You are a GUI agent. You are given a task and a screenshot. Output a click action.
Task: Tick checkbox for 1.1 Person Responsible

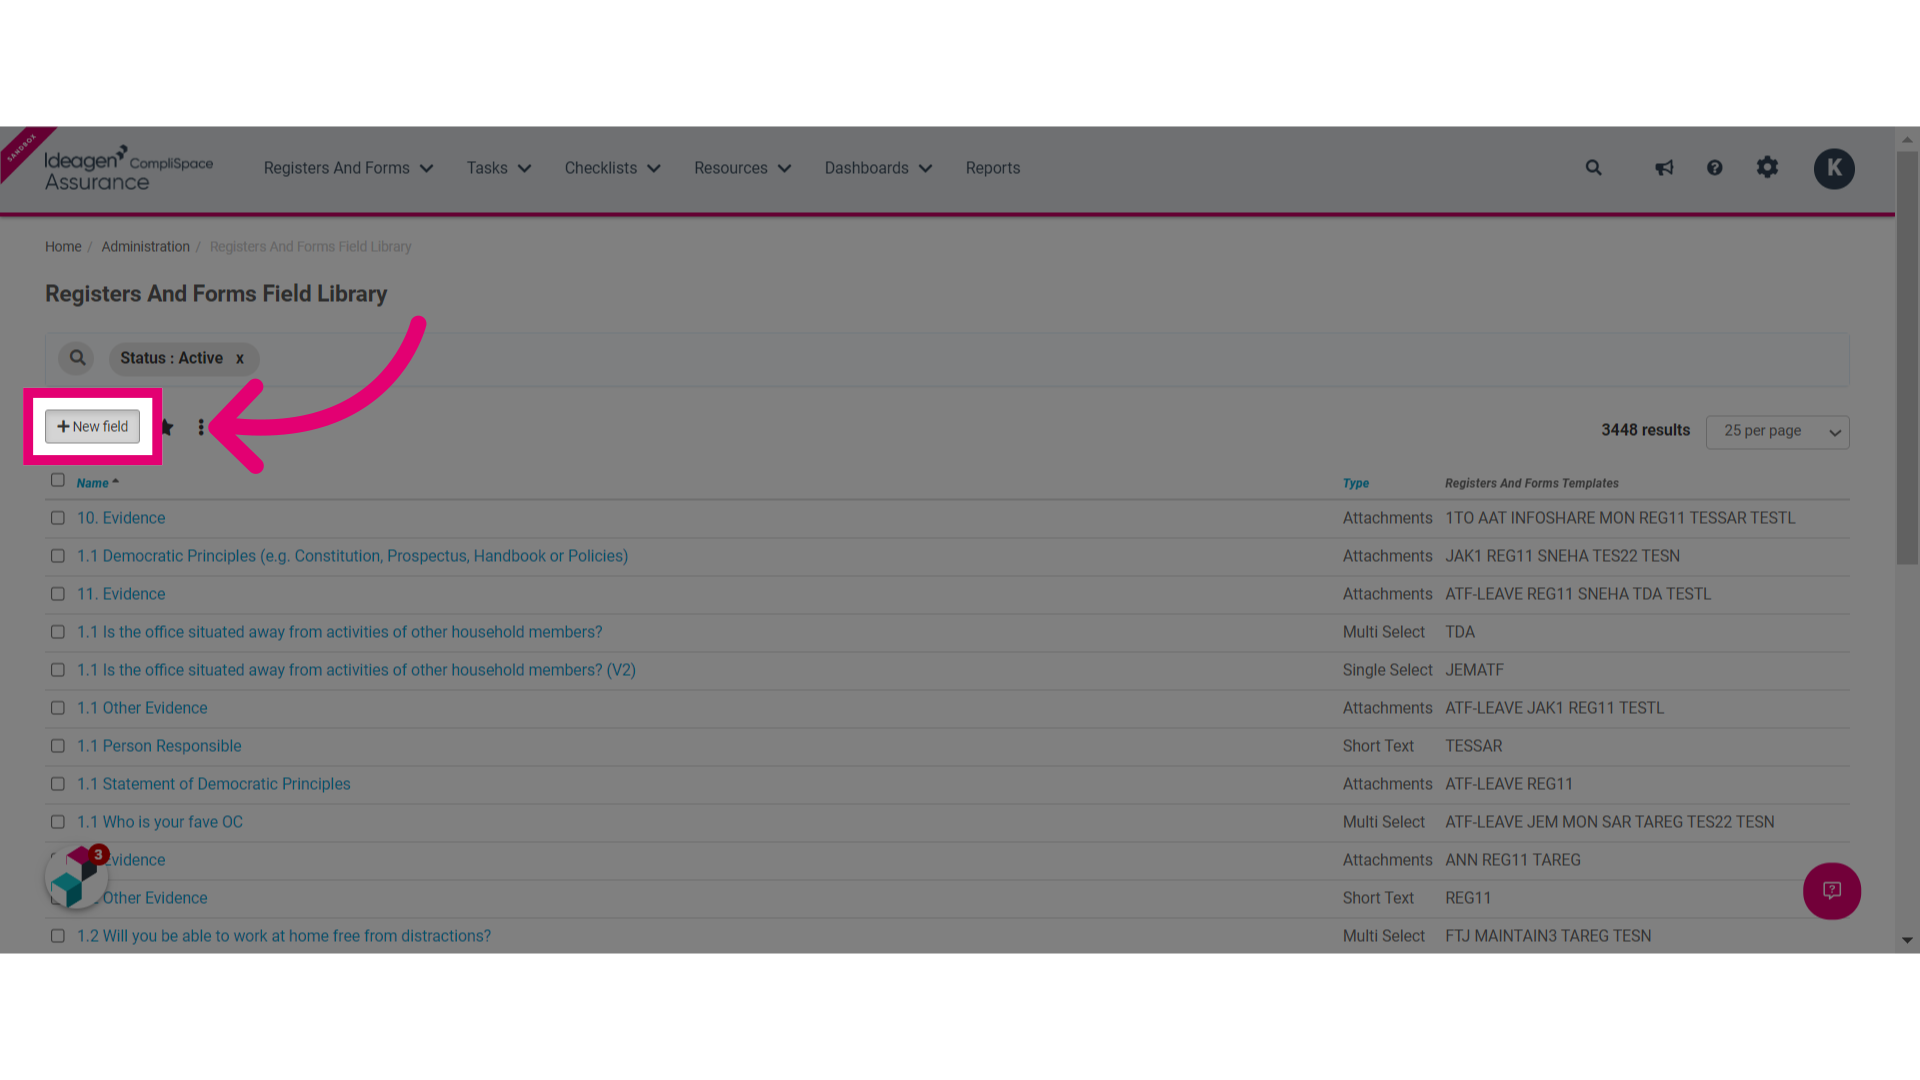(58, 746)
